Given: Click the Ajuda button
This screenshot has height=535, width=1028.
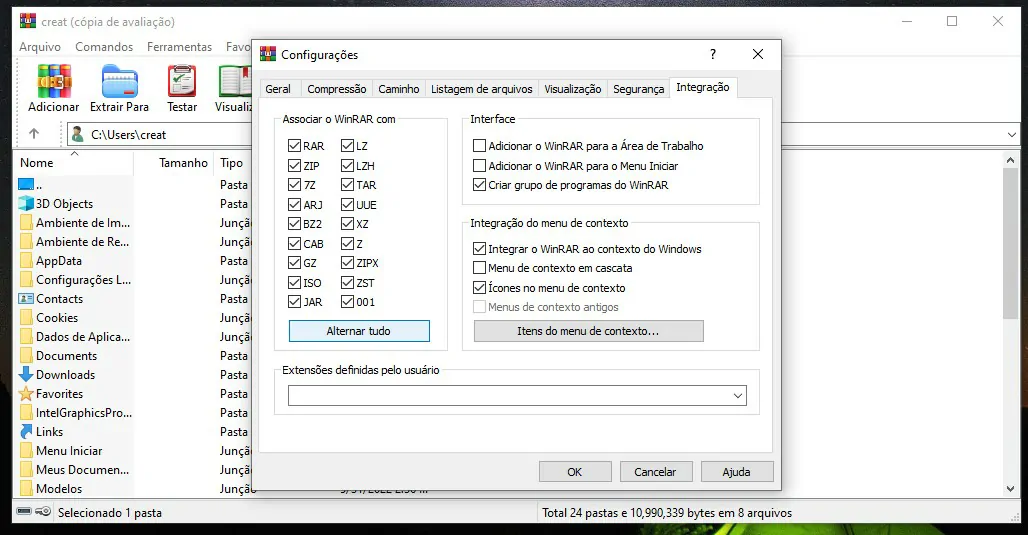Looking at the screenshot, I should (736, 472).
